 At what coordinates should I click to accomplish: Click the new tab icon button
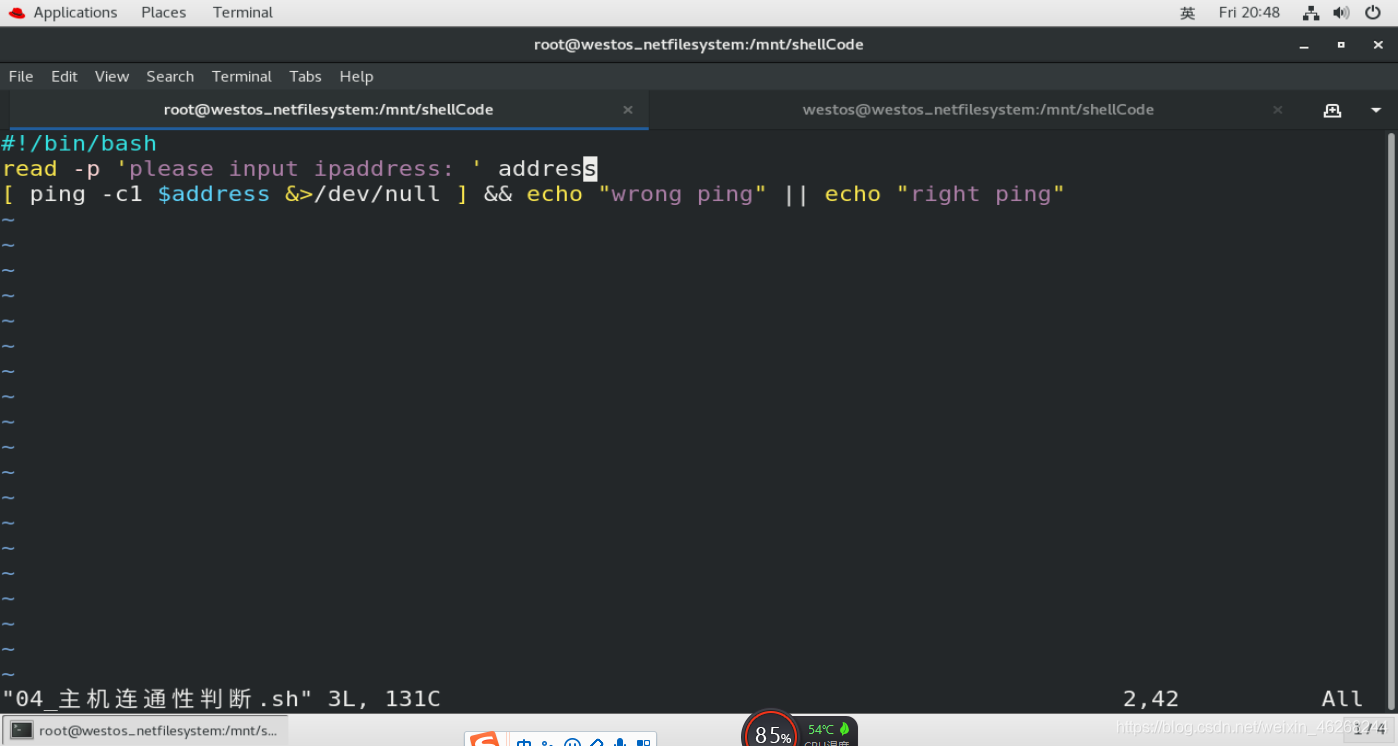point(1332,110)
